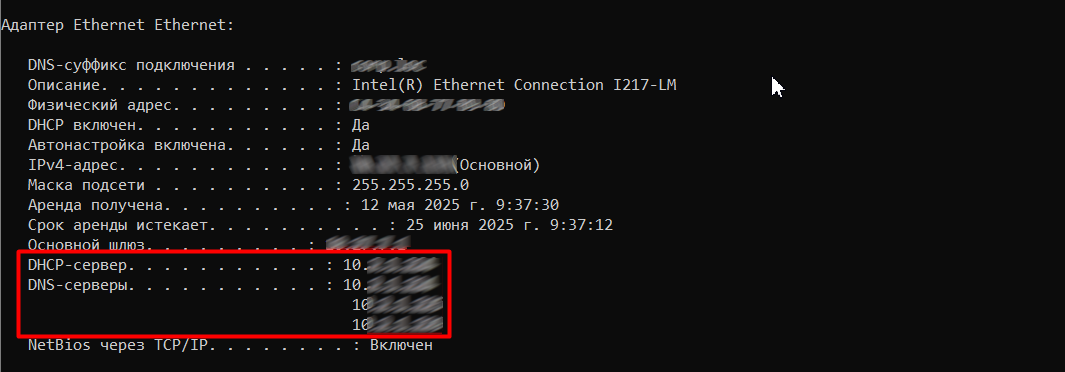
Task: Click the Адаптер Ethernet Ethernet heading
Action: 118,25
